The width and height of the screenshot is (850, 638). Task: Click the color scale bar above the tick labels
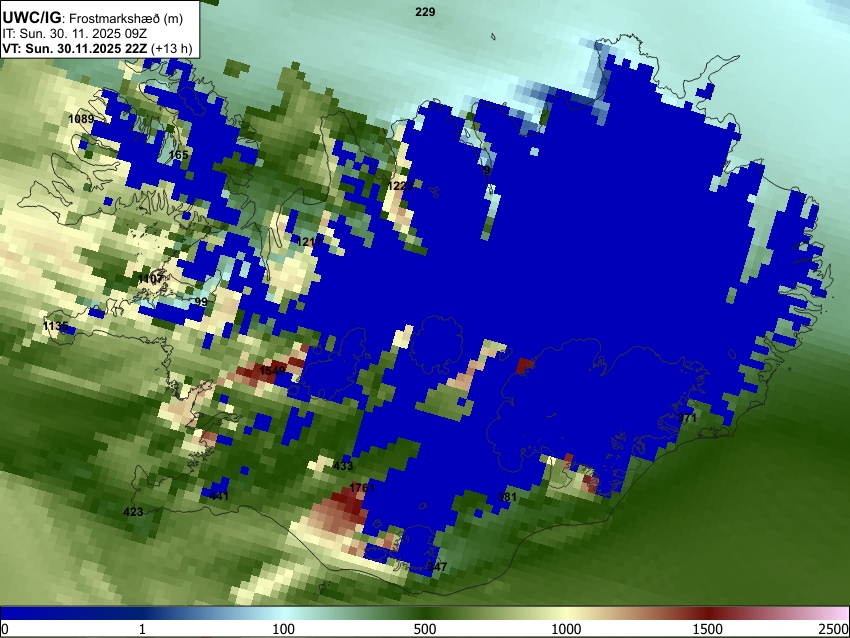(425, 613)
